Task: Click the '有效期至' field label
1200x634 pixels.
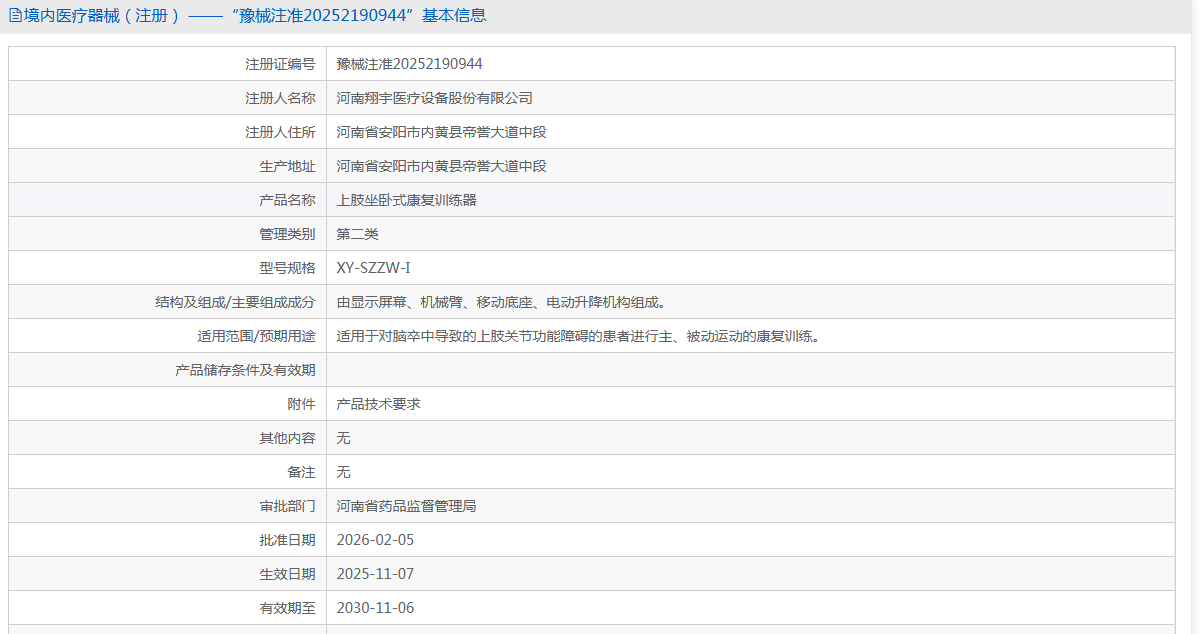Action: tap(288, 608)
